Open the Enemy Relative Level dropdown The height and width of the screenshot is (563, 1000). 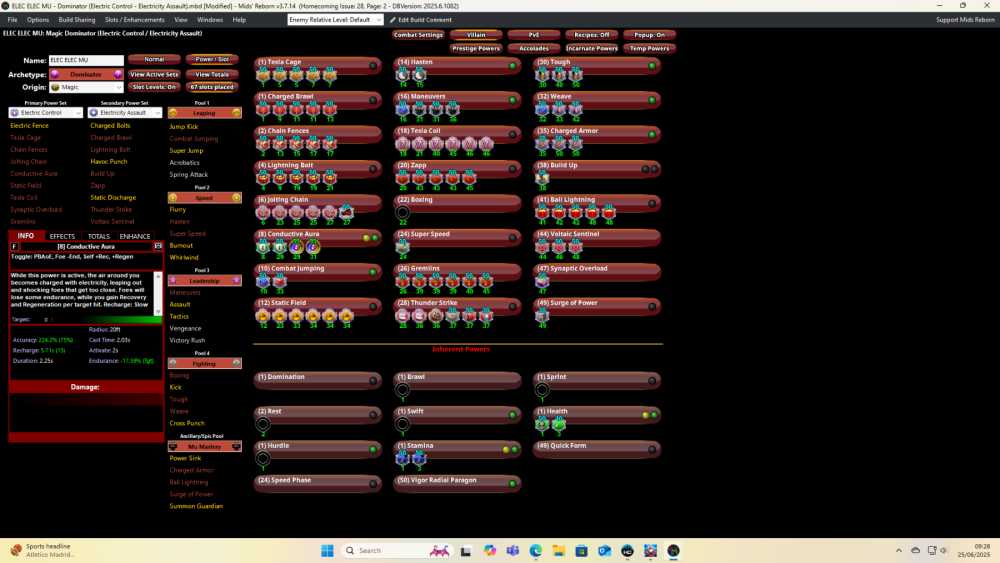coord(334,20)
